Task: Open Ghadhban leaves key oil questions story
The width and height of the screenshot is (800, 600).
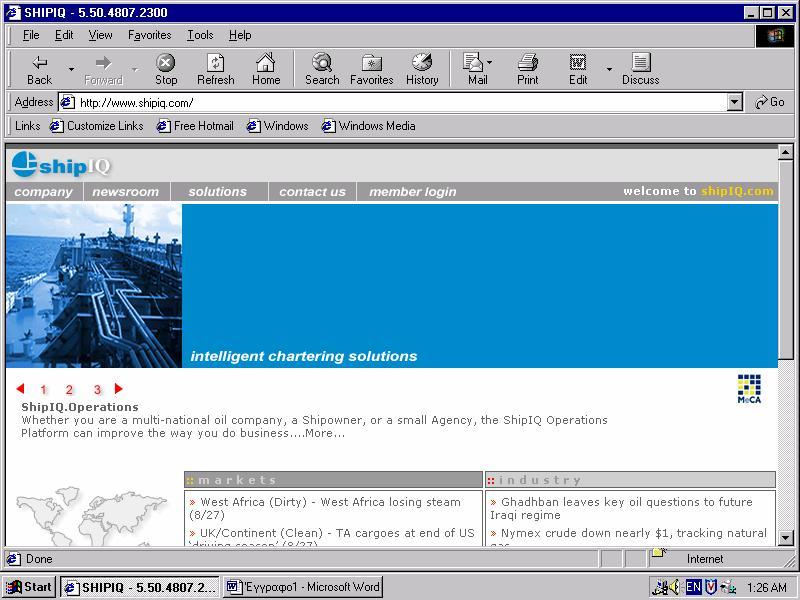Action: [621, 508]
